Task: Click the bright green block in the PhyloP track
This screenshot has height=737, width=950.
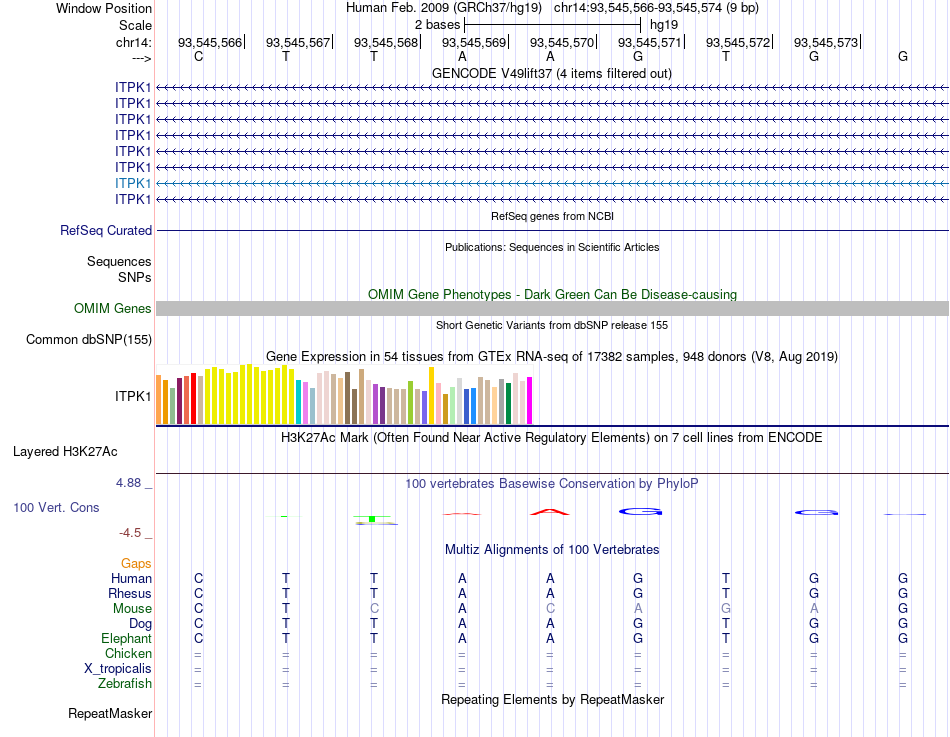Action: [372, 519]
